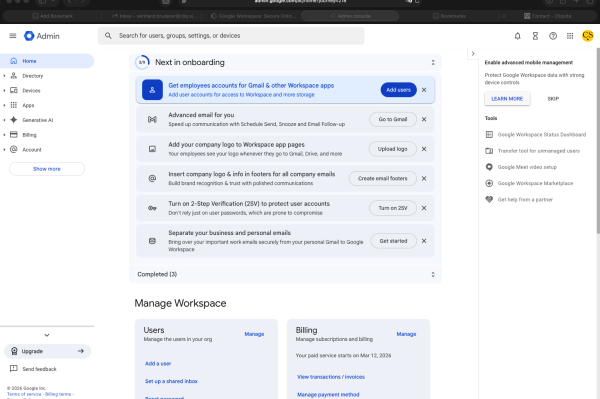Switch to the Admin console browser tab
The height and width of the screenshot is (399, 600).
coord(350,16)
